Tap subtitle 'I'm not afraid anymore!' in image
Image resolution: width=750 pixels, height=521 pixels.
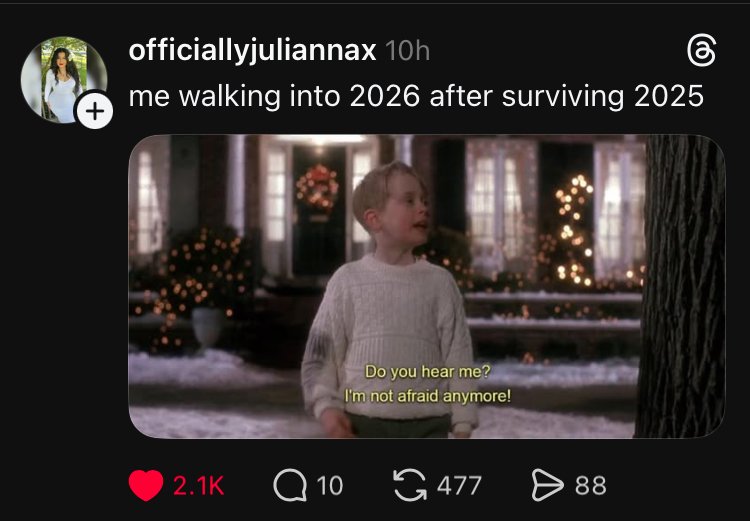(428, 396)
